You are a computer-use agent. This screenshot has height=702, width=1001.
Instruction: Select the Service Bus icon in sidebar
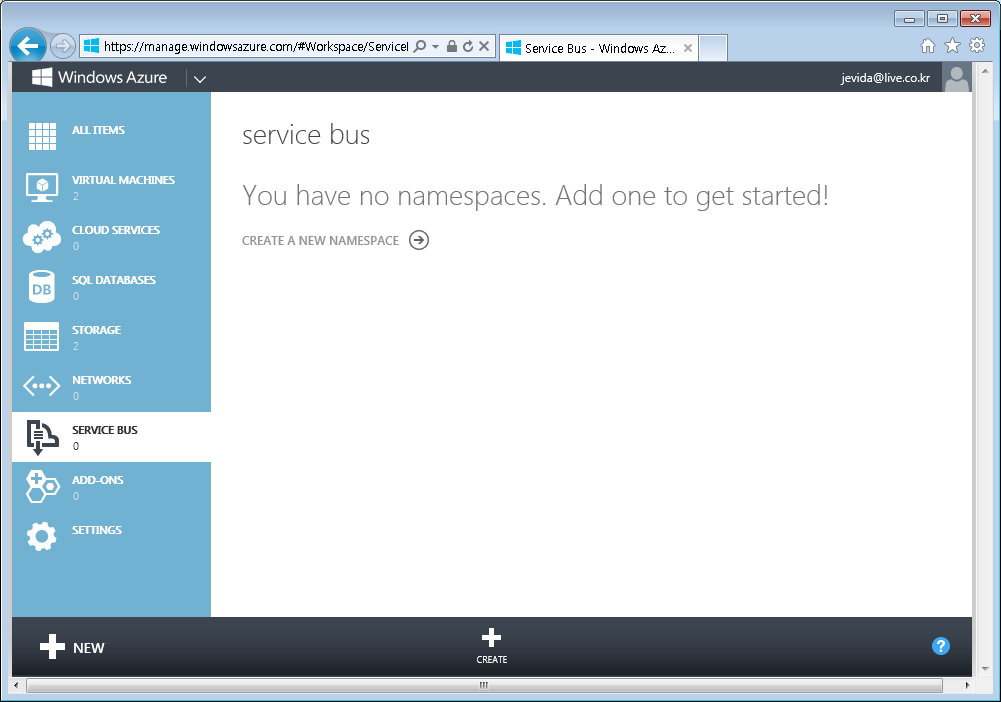[42, 437]
